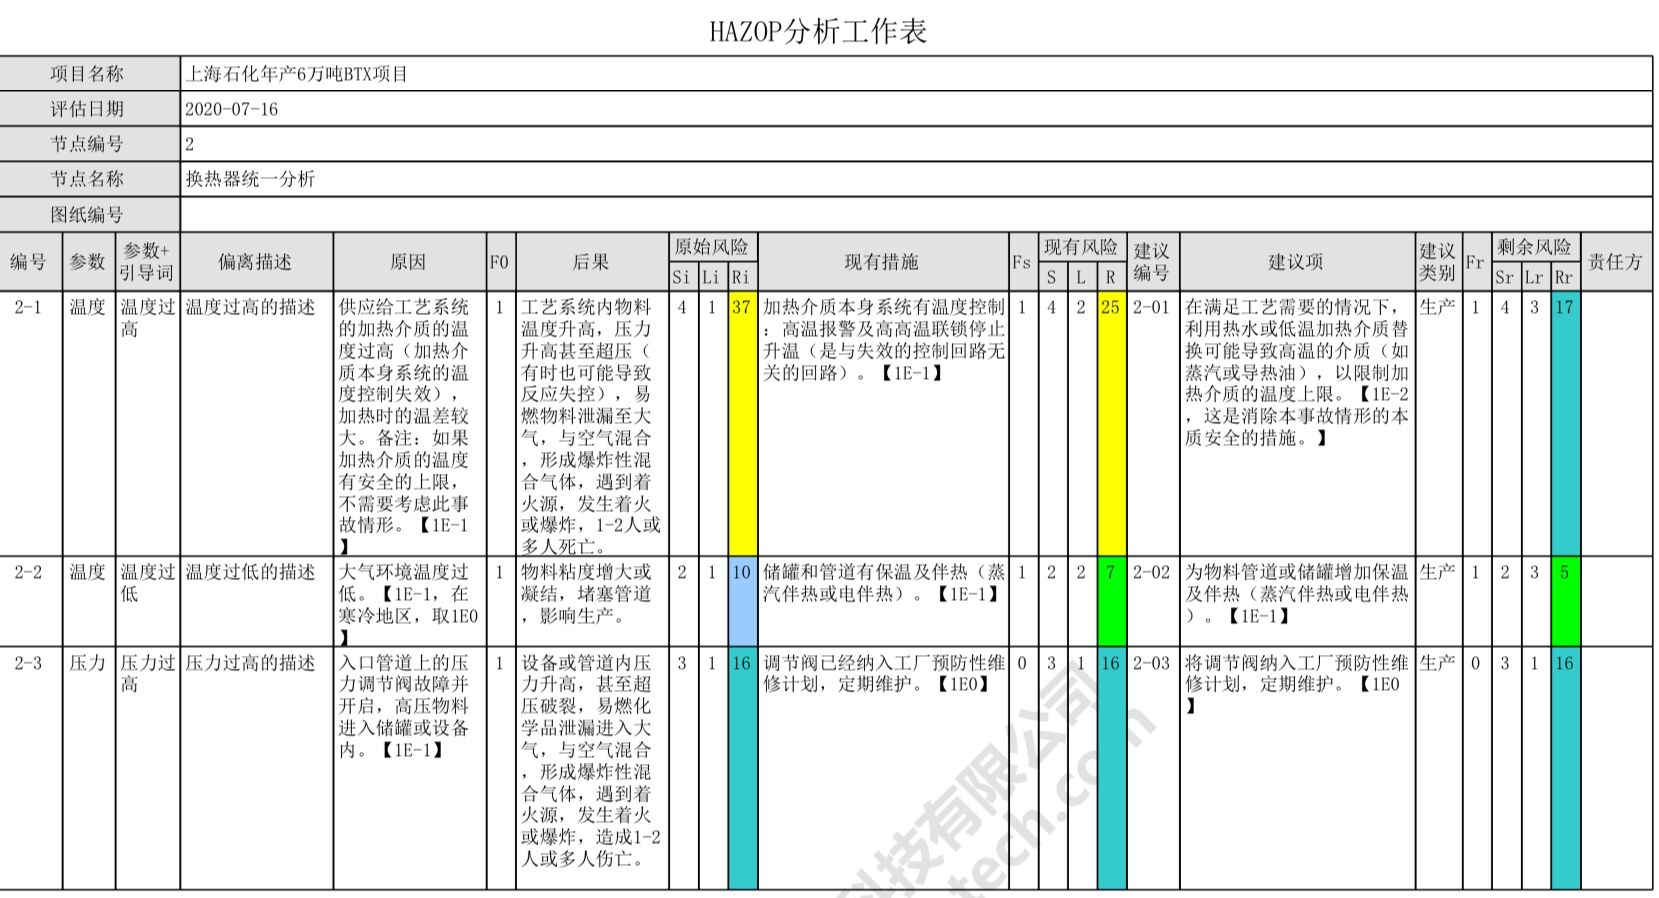Viewport: 1659px width, 898px height.
Task: Click the title HAZOP分析工作表
Action: click(818, 31)
